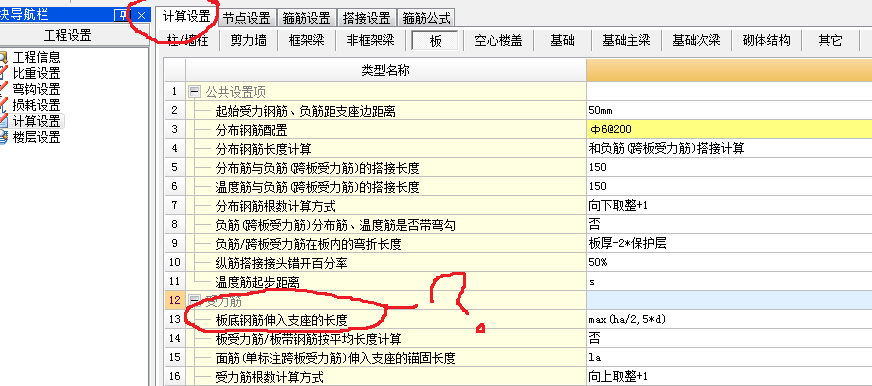This screenshot has height=386, width=872.
Task: Select the row 板受力筋/板带钢筋按平均长度计算
Action: pos(386,339)
